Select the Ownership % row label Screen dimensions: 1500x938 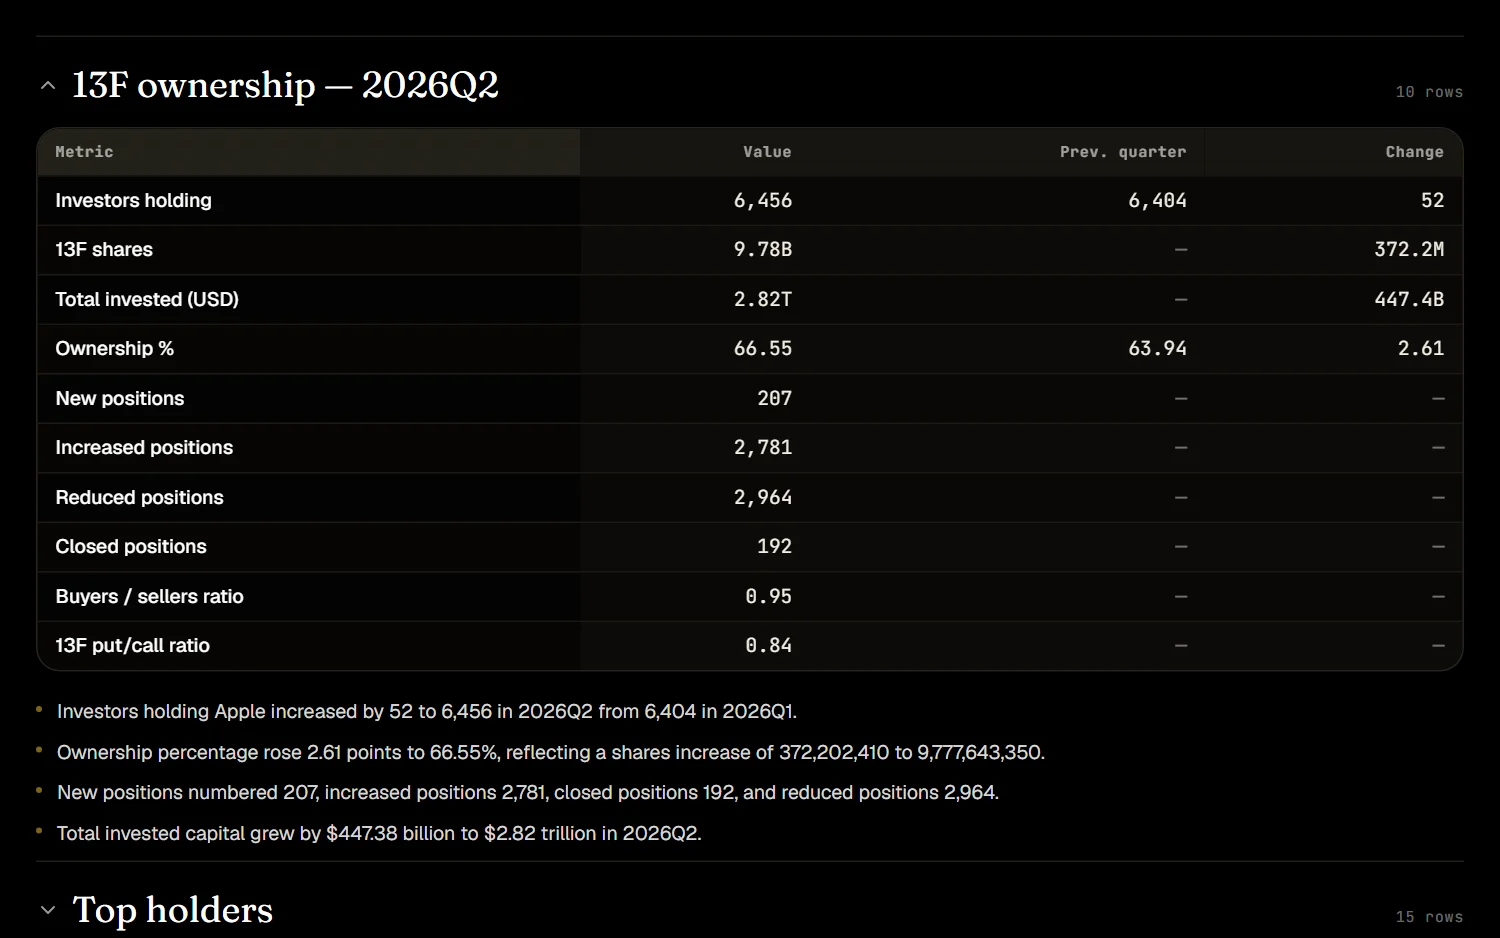click(115, 349)
